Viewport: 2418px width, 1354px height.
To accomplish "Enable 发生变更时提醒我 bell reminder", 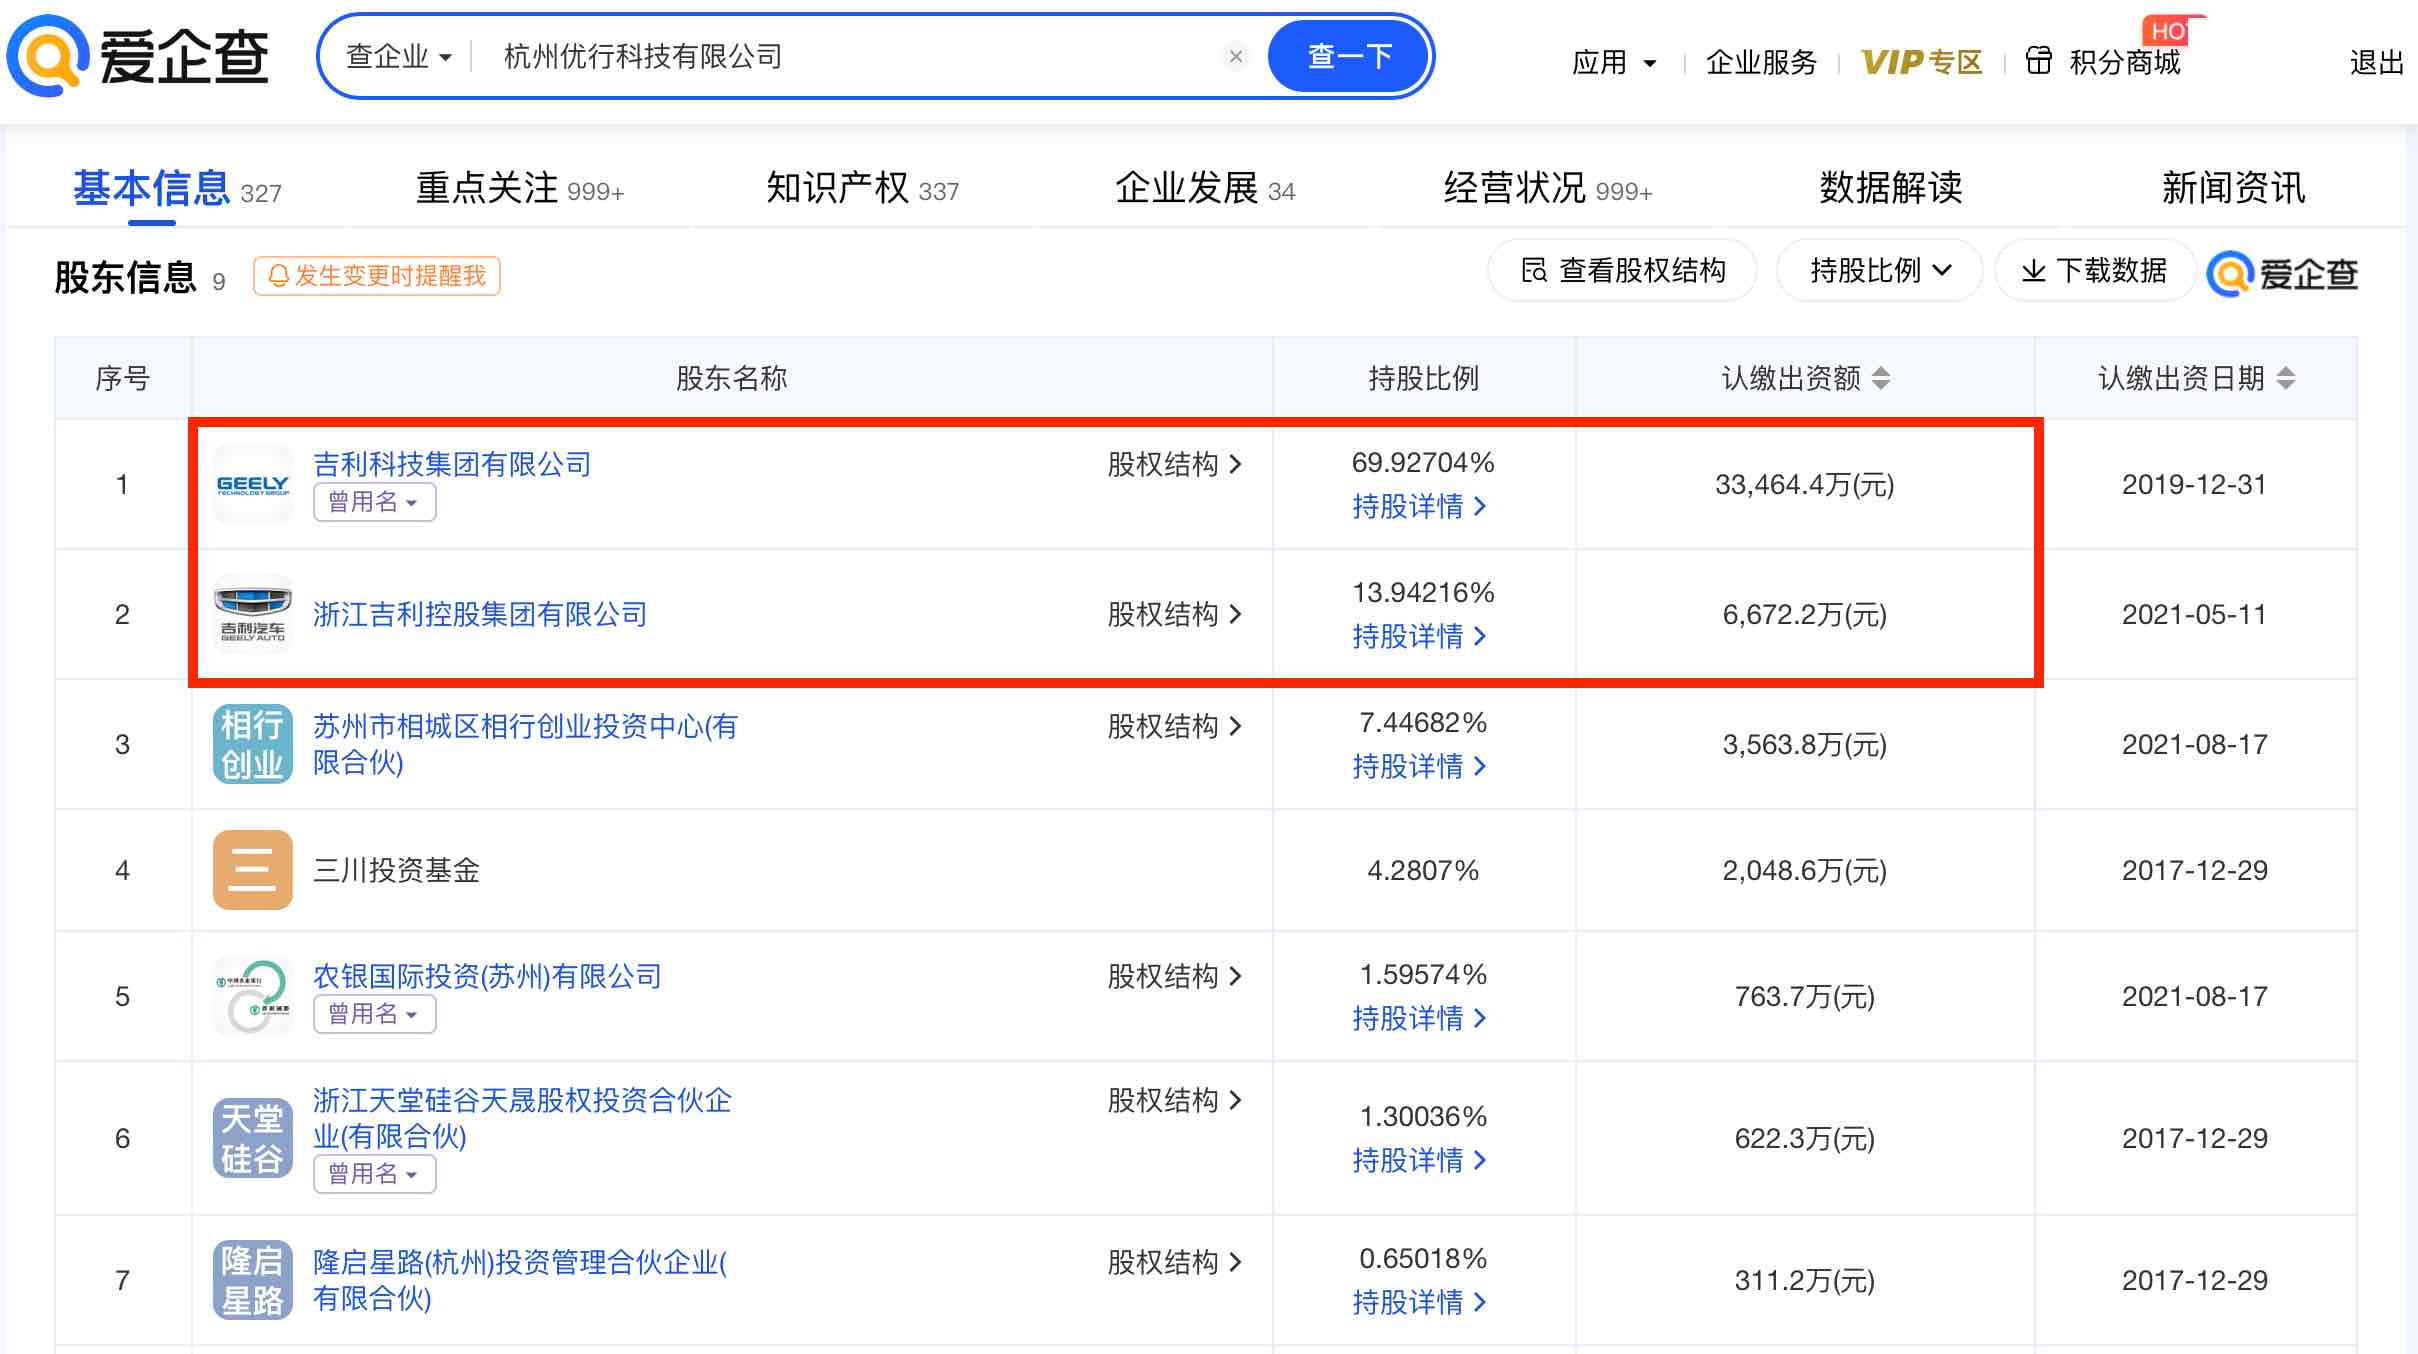I will (377, 276).
